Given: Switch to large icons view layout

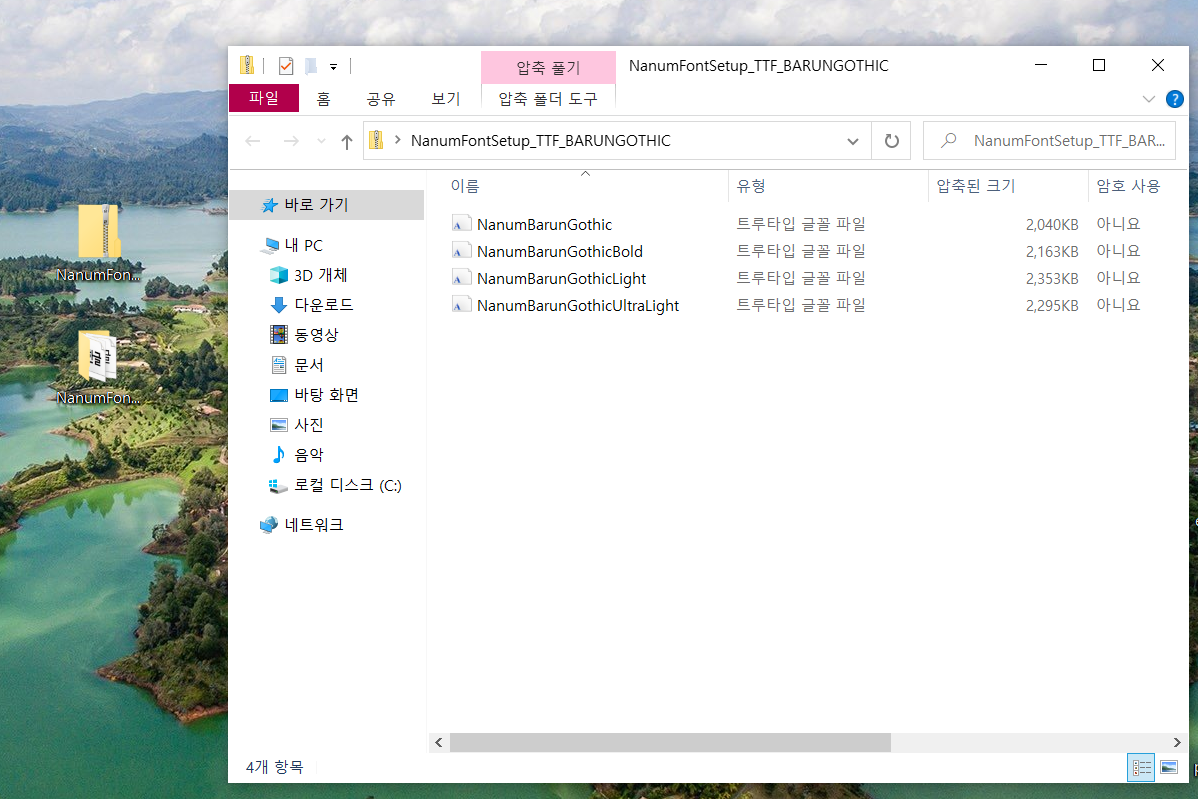Looking at the screenshot, I should [1169, 768].
